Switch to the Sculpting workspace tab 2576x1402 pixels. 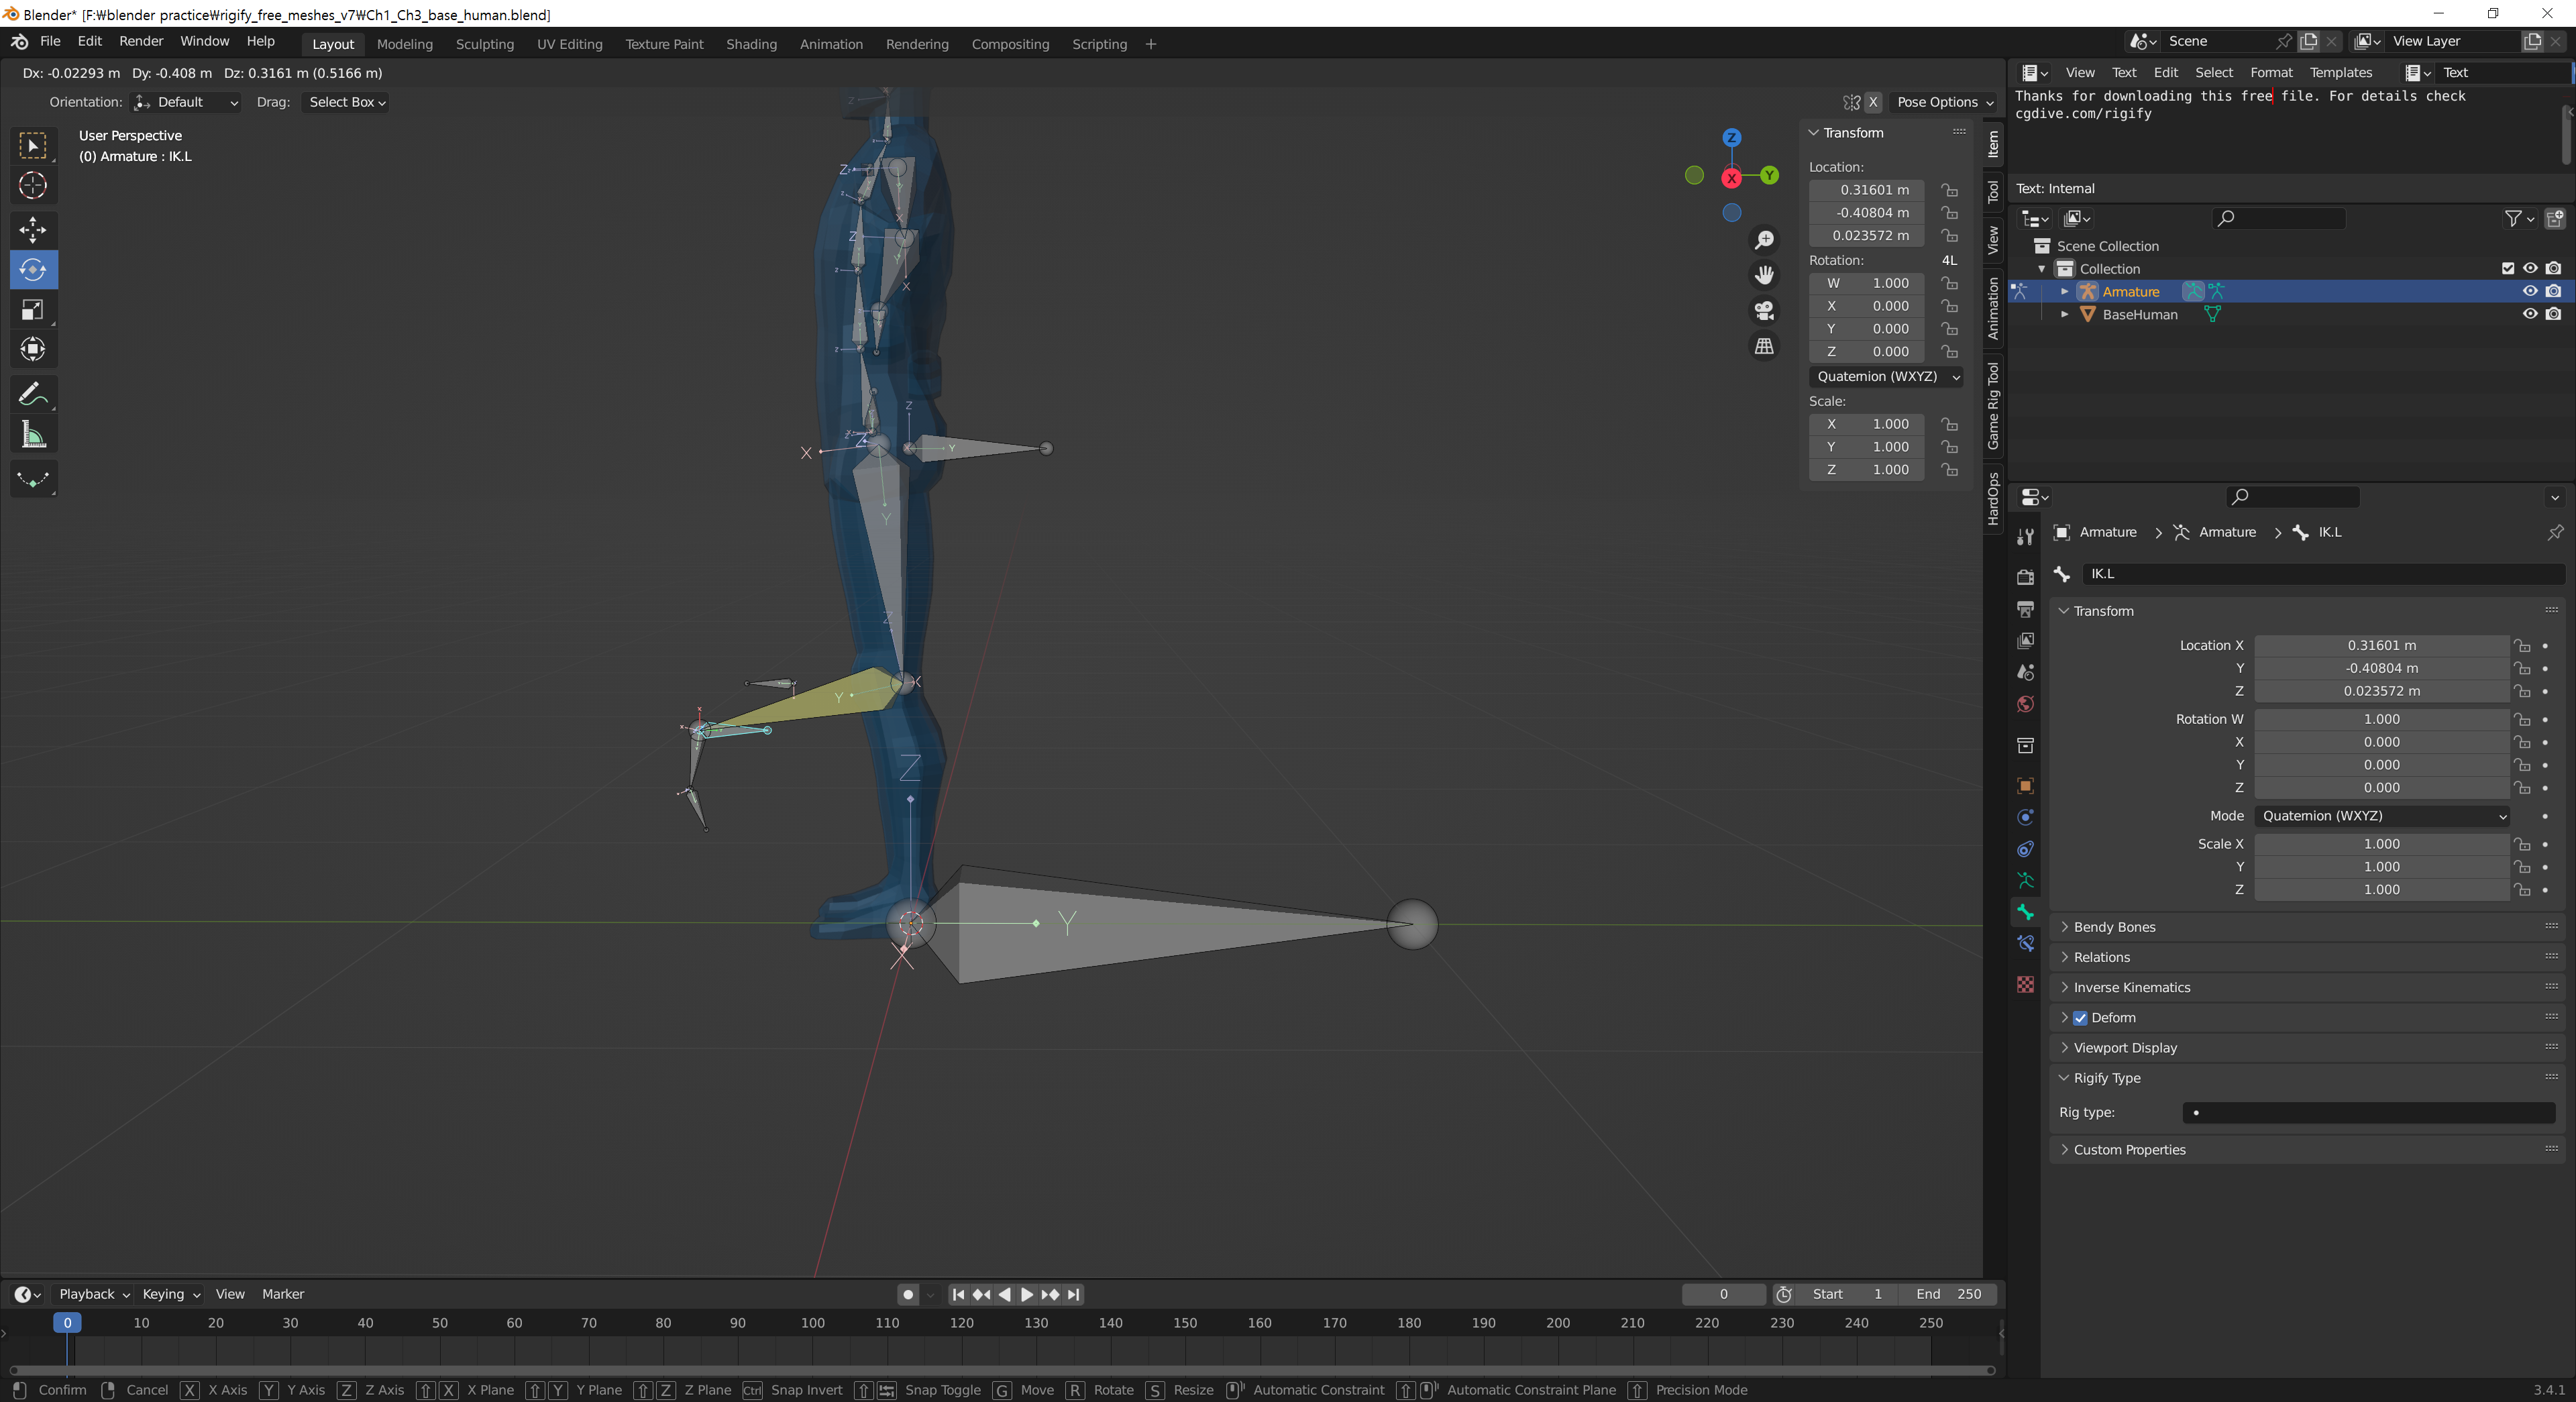(x=485, y=44)
